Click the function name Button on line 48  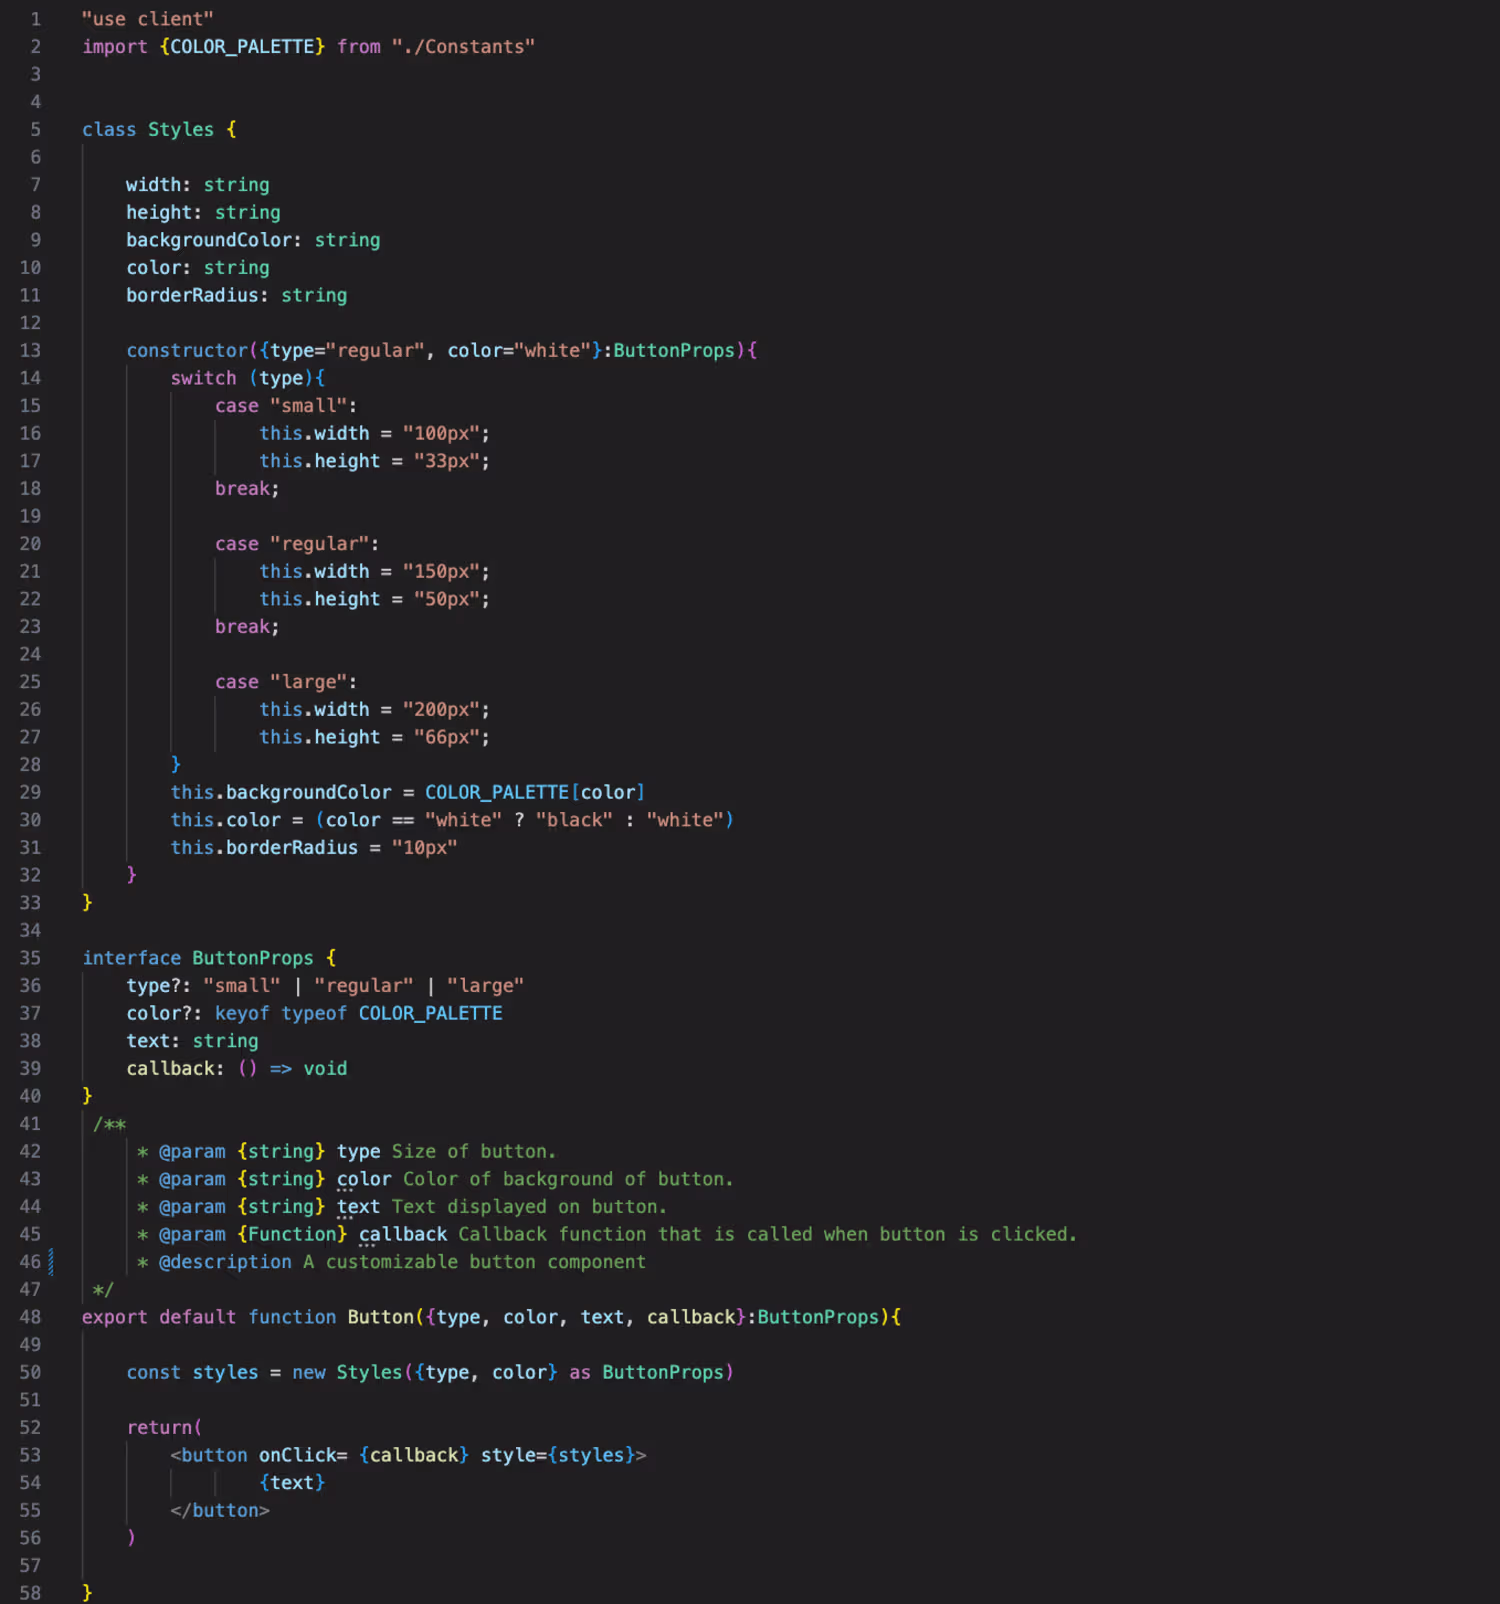[380, 1318]
